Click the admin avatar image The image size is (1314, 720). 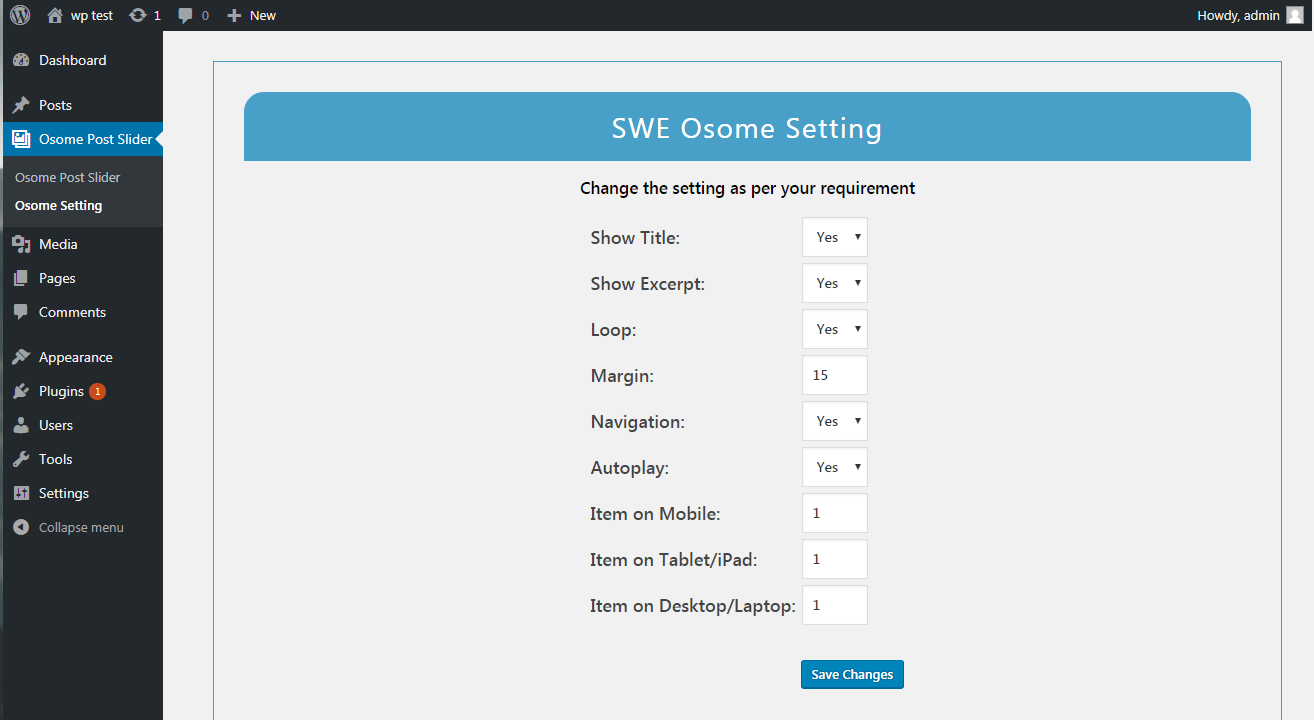[x=1295, y=15]
